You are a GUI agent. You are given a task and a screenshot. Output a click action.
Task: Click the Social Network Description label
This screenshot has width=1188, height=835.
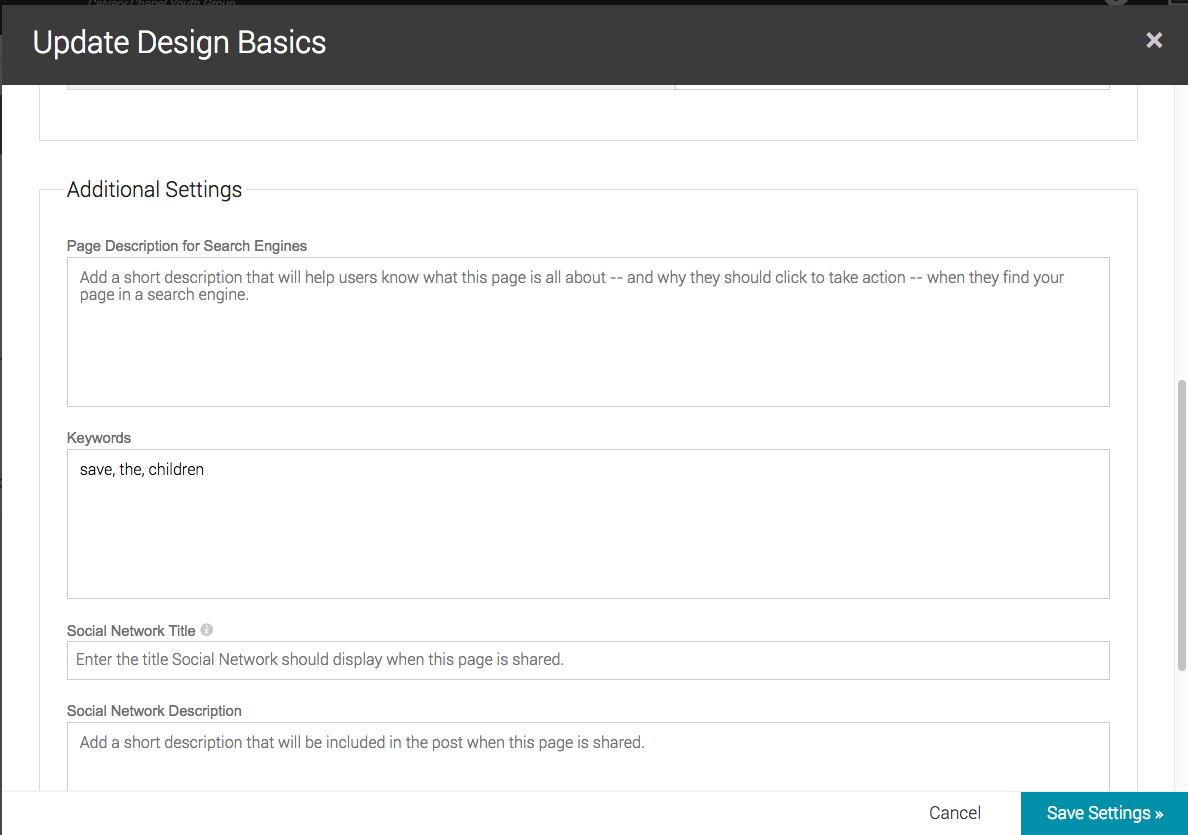(154, 710)
